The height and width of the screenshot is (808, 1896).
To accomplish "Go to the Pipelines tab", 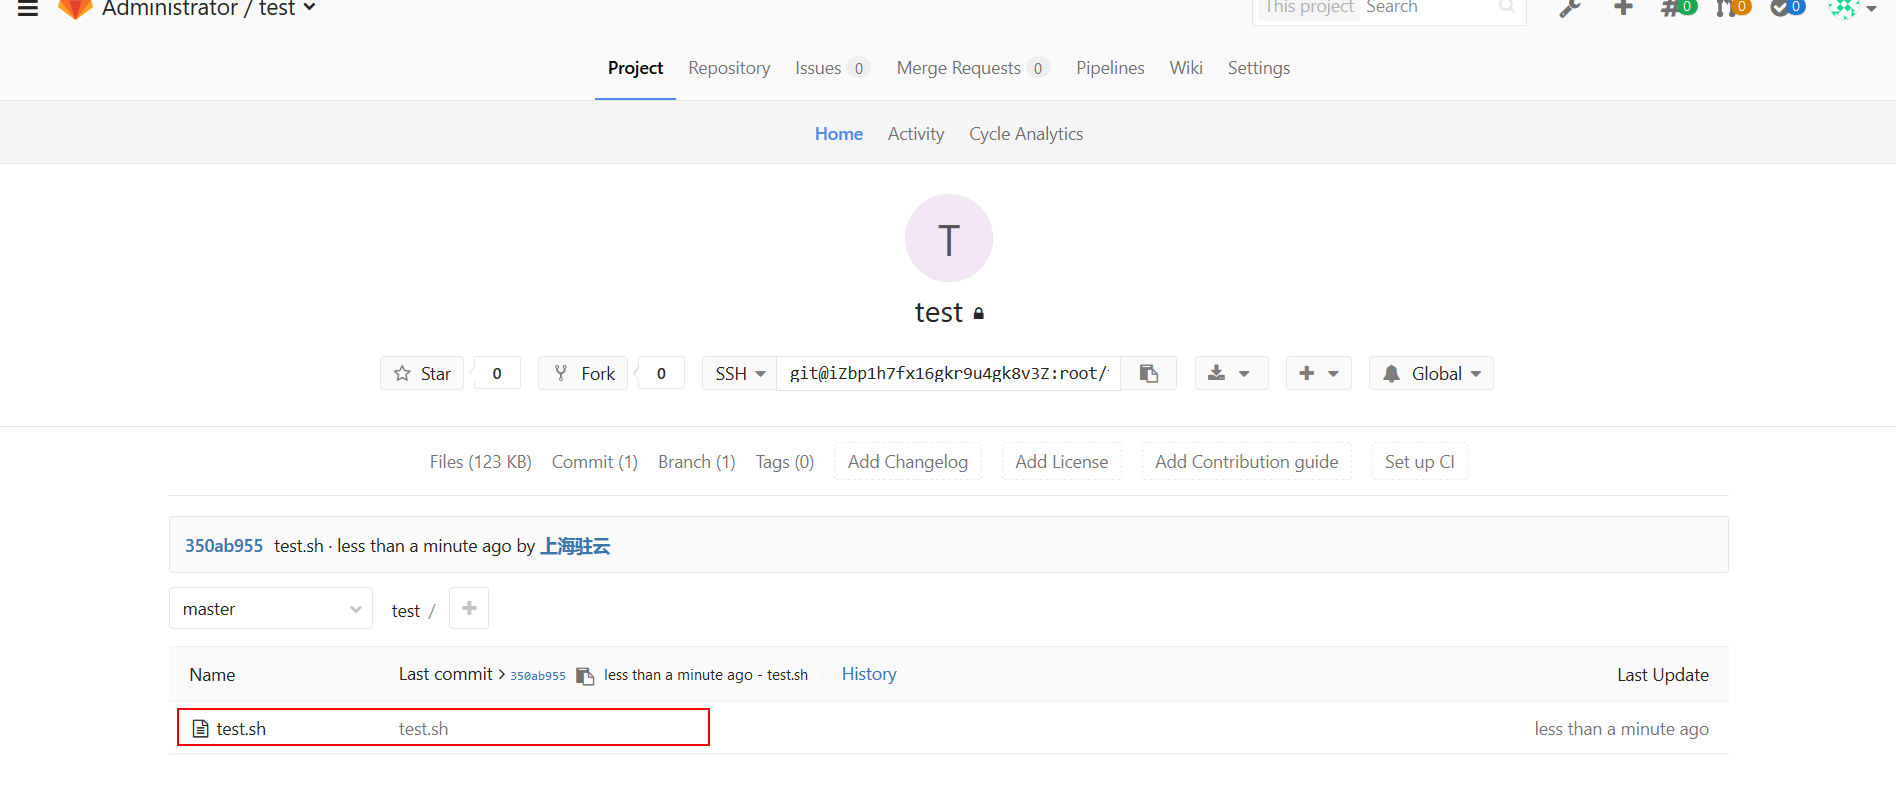I will point(1110,68).
